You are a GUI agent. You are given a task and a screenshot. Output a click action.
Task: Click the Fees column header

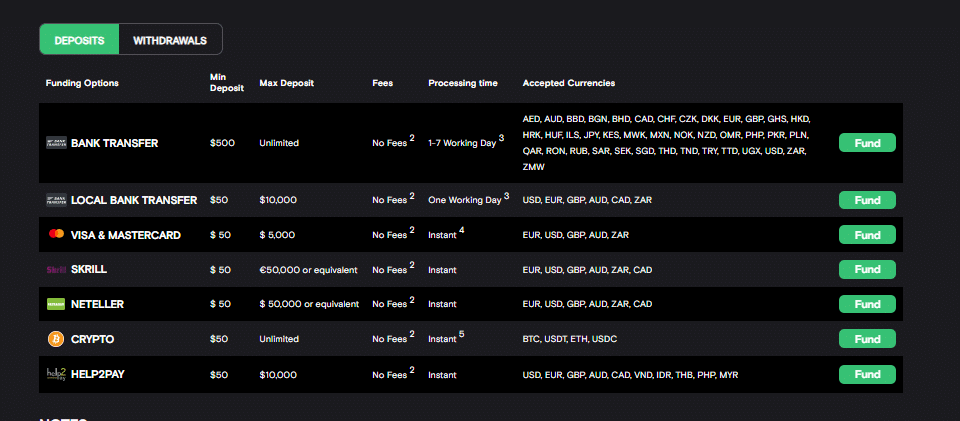(x=383, y=83)
